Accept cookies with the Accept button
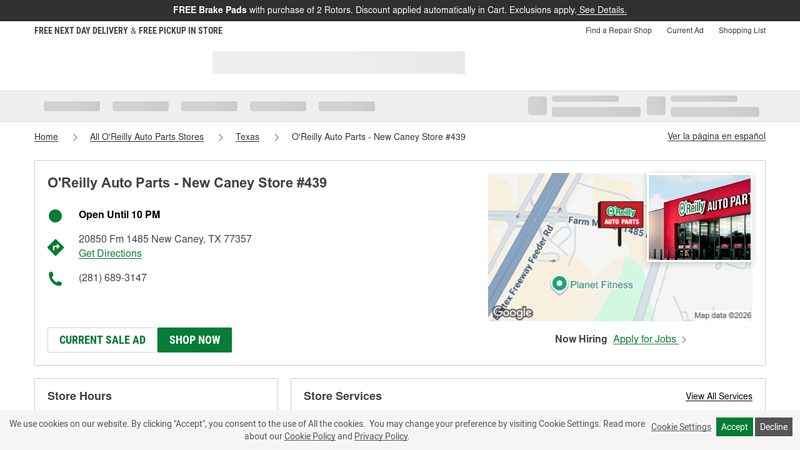 (x=734, y=427)
